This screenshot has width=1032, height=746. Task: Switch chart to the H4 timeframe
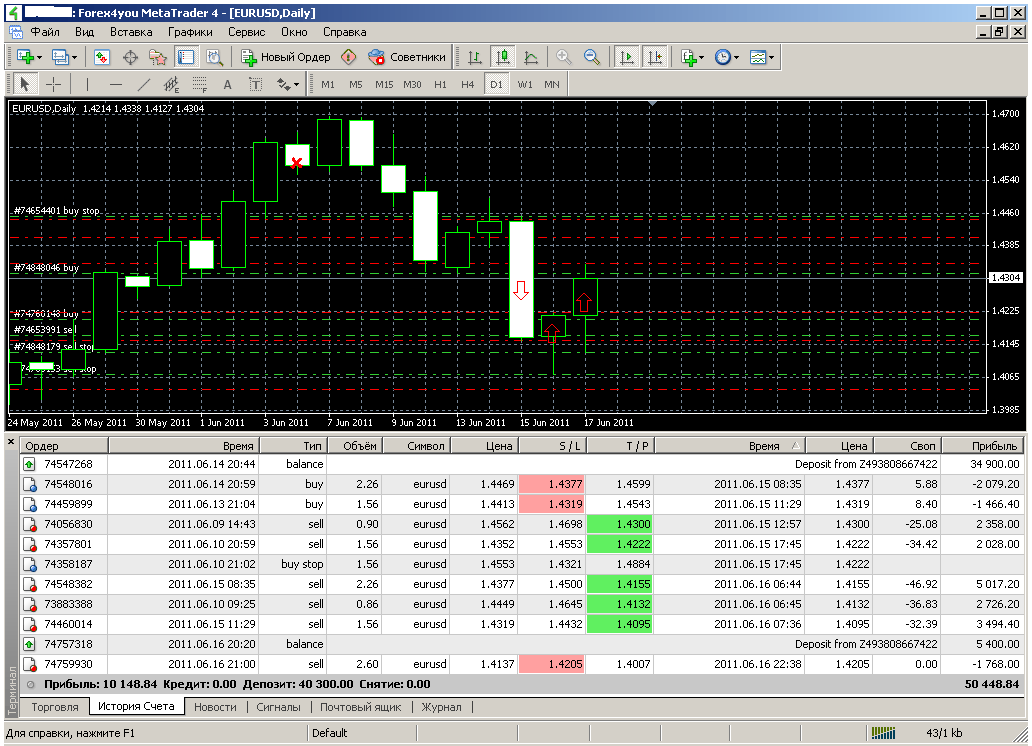467,84
